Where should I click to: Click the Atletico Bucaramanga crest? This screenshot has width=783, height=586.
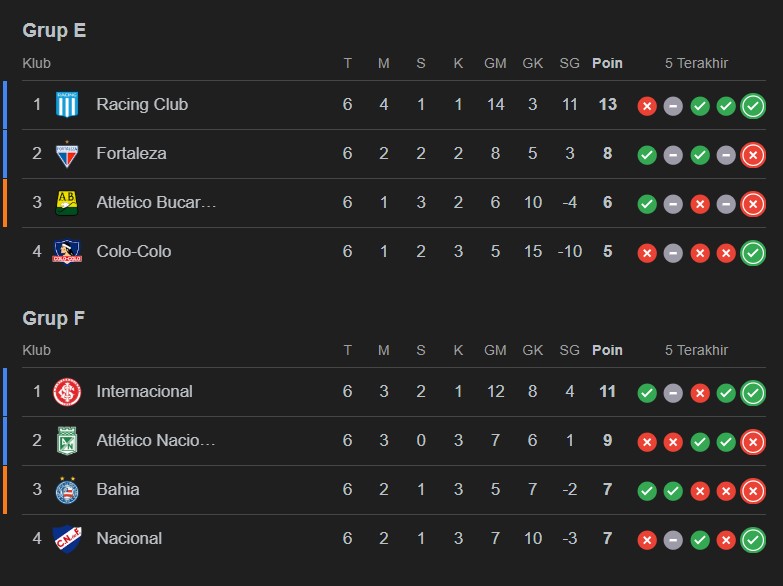tap(67, 203)
